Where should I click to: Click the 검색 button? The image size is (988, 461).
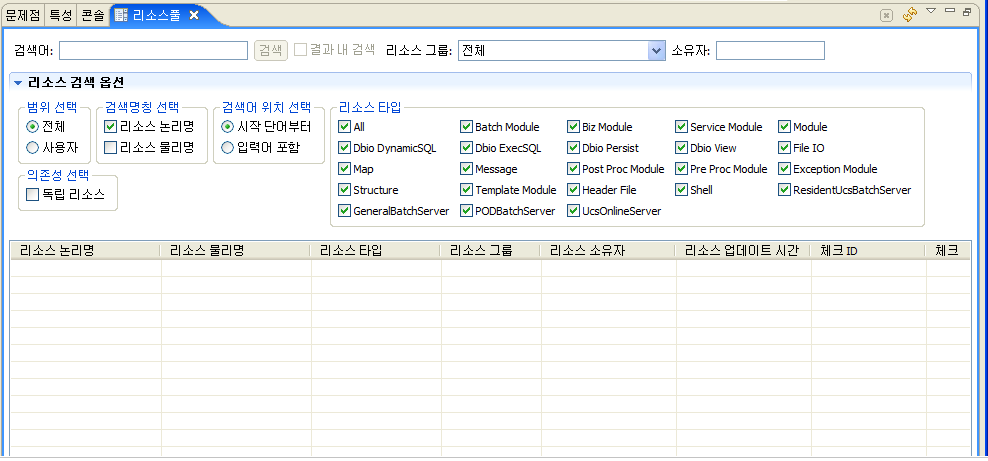(270, 50)
